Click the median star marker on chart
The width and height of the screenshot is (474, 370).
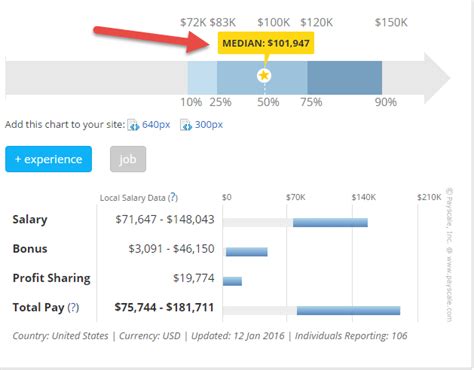(x=264, y=75)
